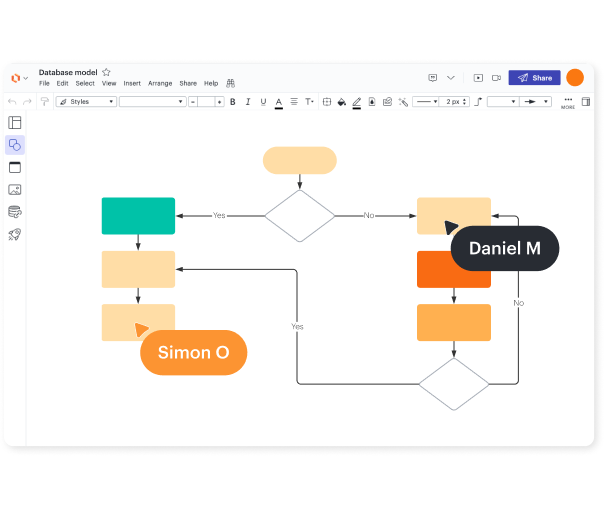Select the teal rectangle shape on canvas

tap(138, 216)
